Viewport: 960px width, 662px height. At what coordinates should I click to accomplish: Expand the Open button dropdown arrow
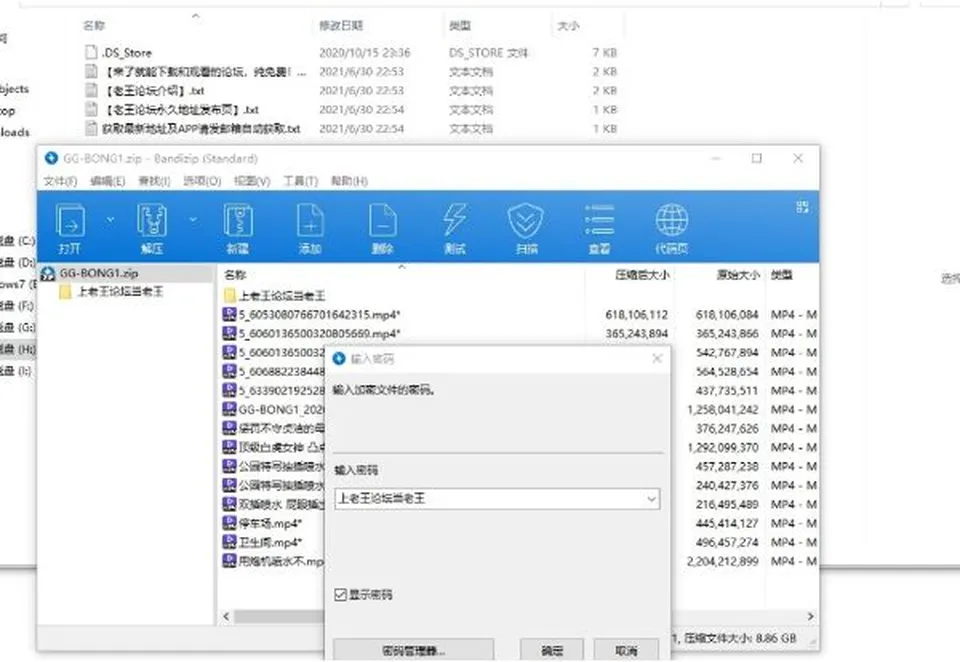110,219
